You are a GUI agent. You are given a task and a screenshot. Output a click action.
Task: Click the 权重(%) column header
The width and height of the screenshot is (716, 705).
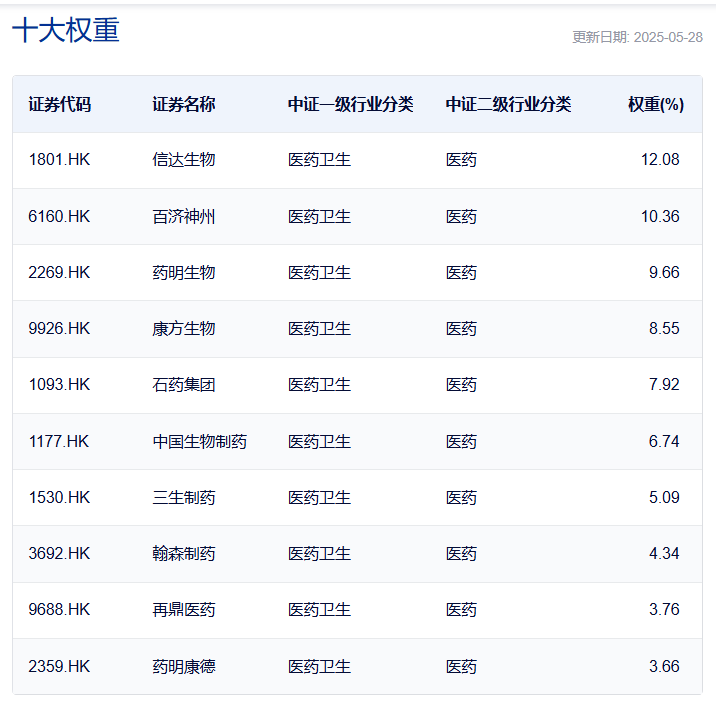(x=656, y=105)
